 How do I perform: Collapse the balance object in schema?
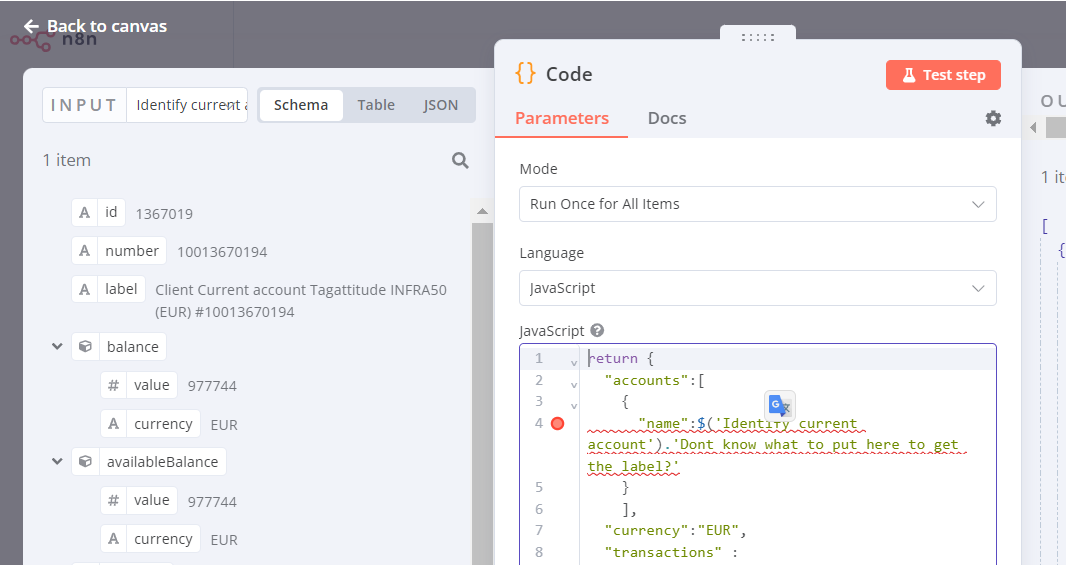57,347
